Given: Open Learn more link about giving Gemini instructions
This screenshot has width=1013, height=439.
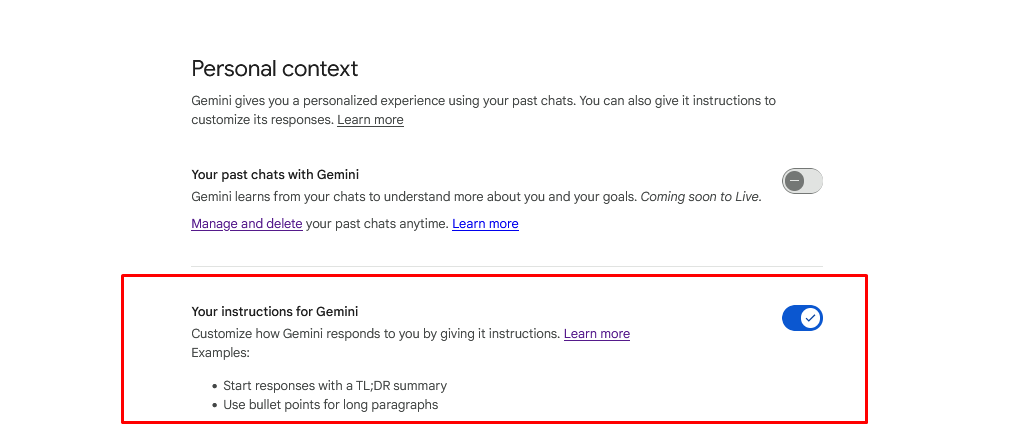Looking at the screenshot, I should pyautogui.click(x=596, y=334).
